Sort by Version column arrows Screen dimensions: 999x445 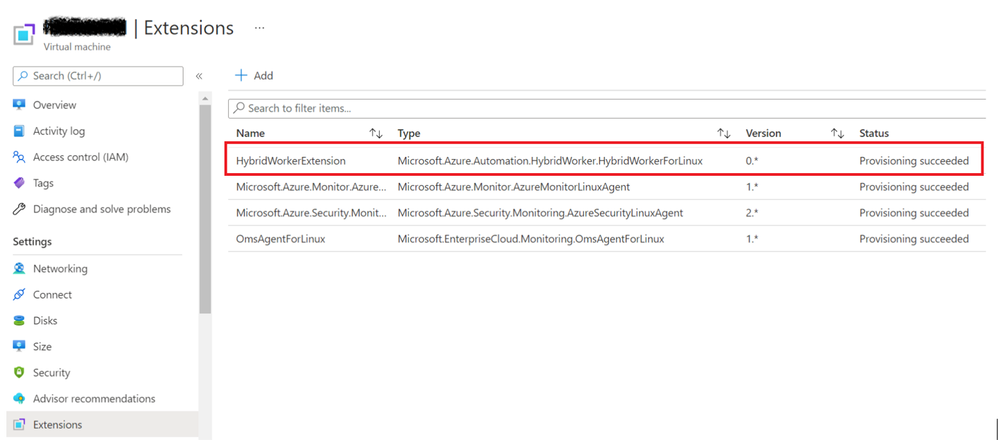(838, 133)
